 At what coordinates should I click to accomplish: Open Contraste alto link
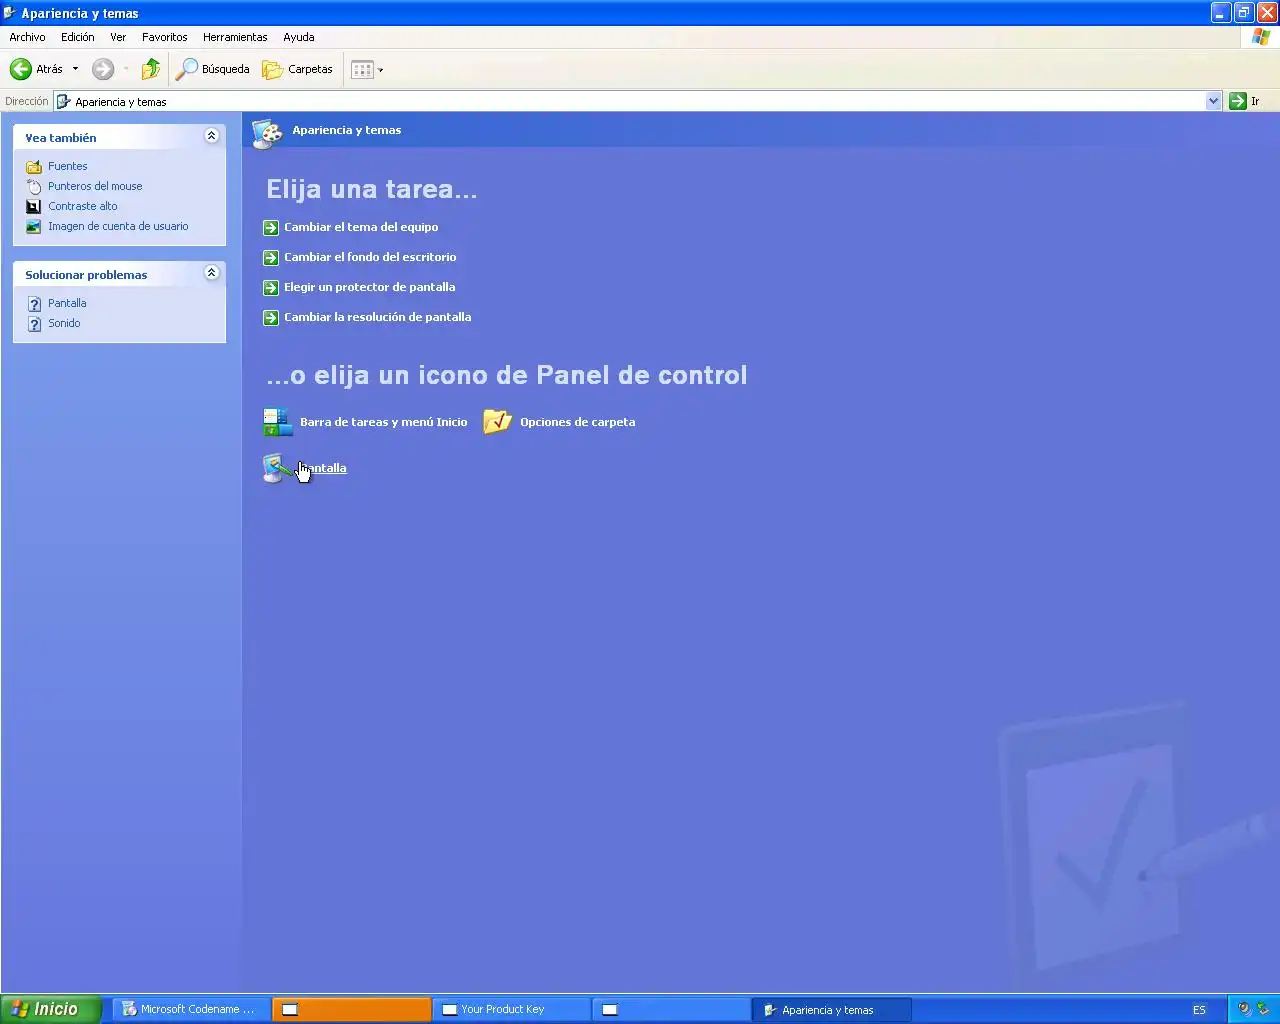pos(82,206)
